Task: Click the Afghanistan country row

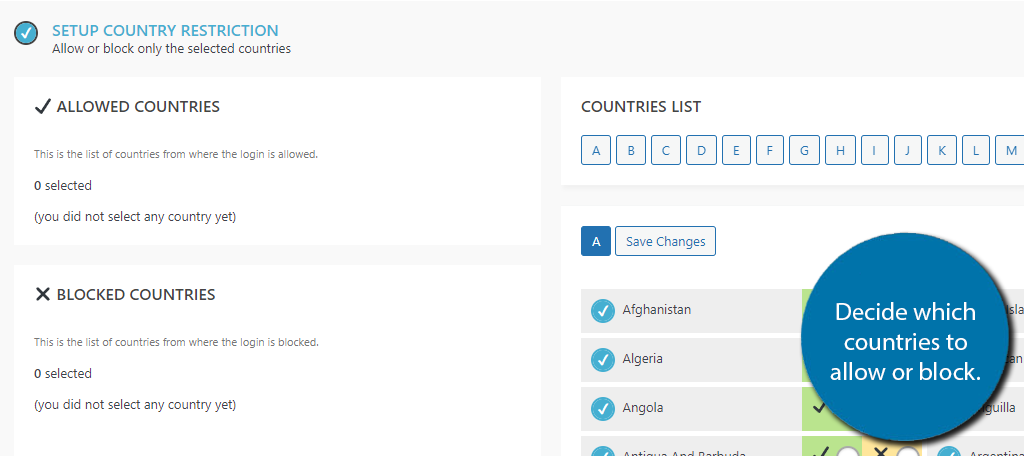Action: point(691,310)
